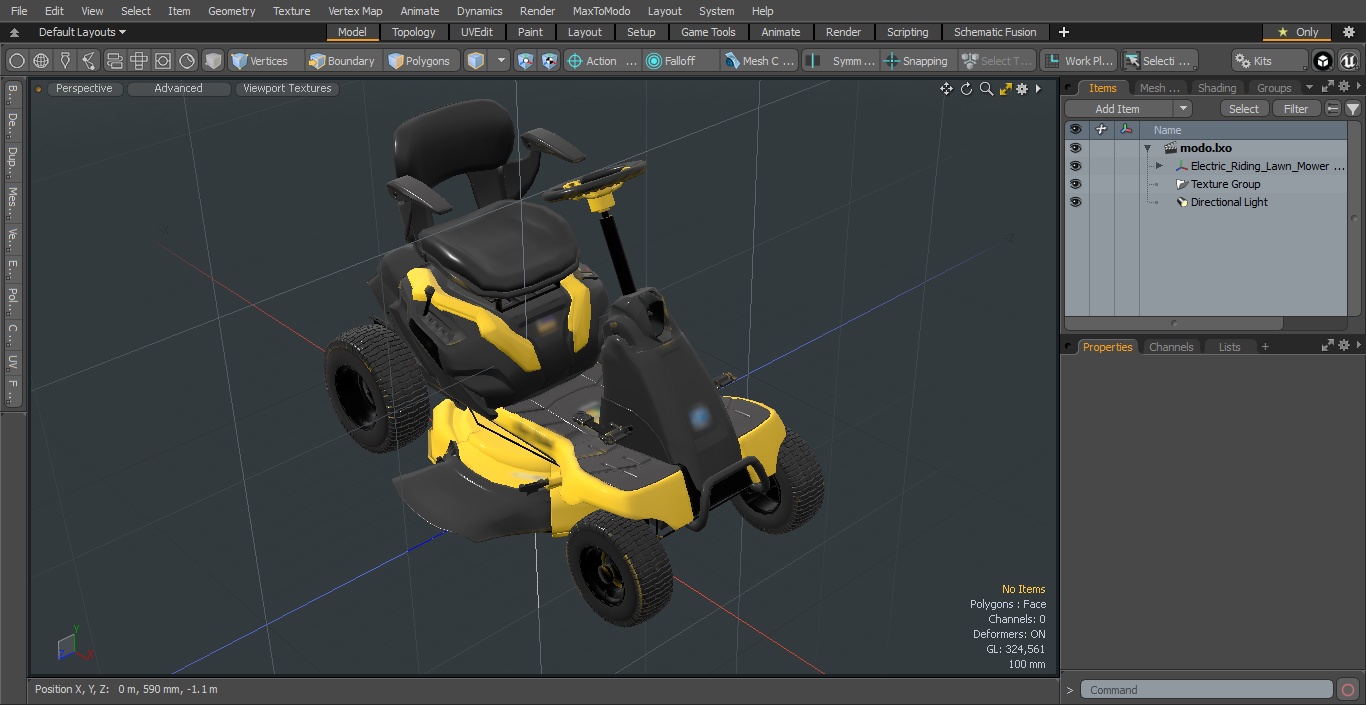
Task: Click the Advanced shading button
Action: [178, 88]
